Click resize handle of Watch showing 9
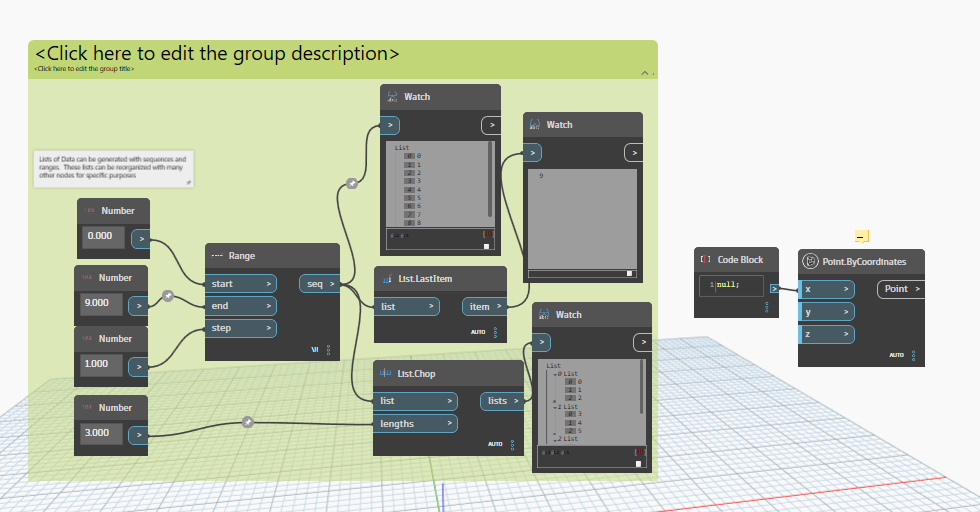This screenshot has width=980, height=512. [629, 273]
